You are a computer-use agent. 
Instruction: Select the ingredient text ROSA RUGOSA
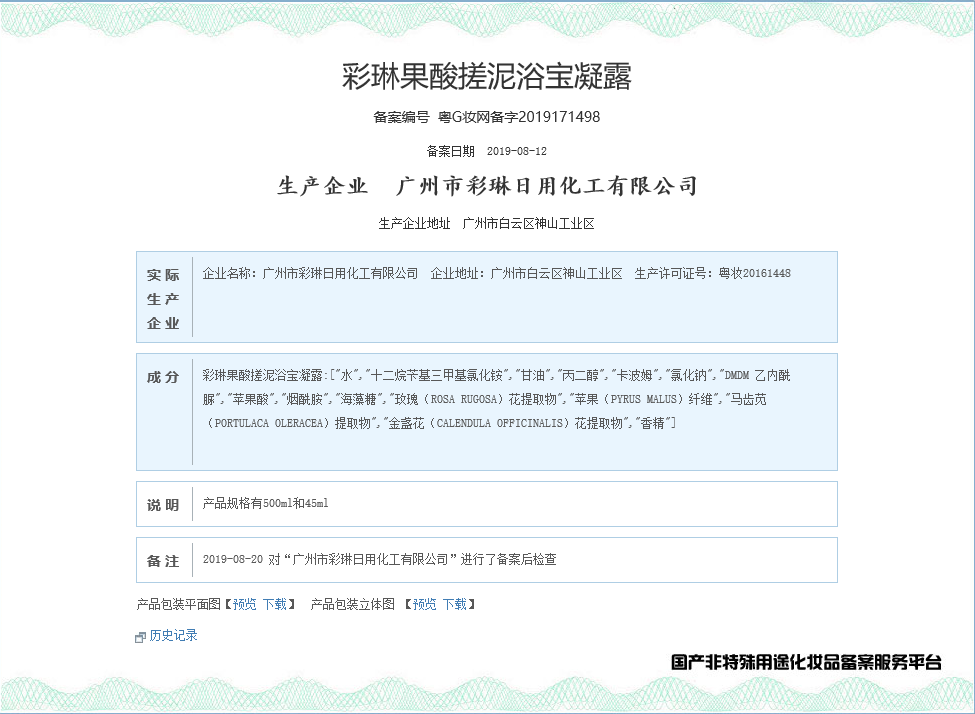463,399
